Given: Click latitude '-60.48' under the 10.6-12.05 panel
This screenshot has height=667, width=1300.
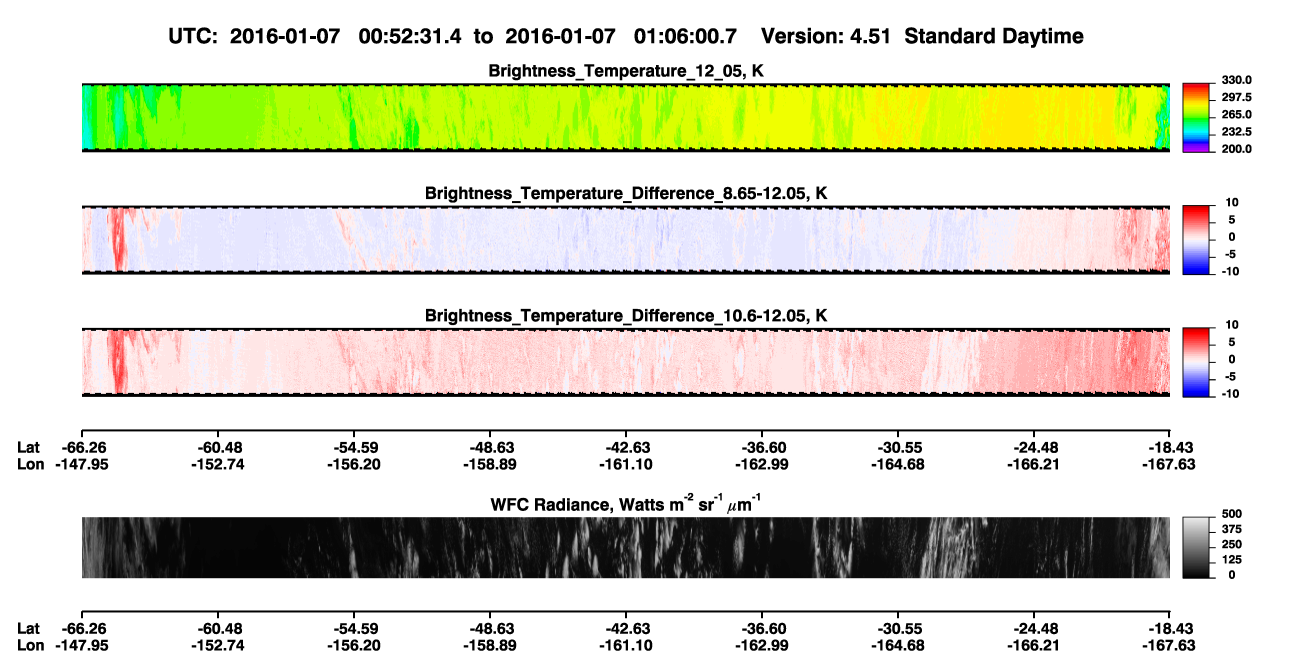Looking at the screenshot, I should [220, 447].
